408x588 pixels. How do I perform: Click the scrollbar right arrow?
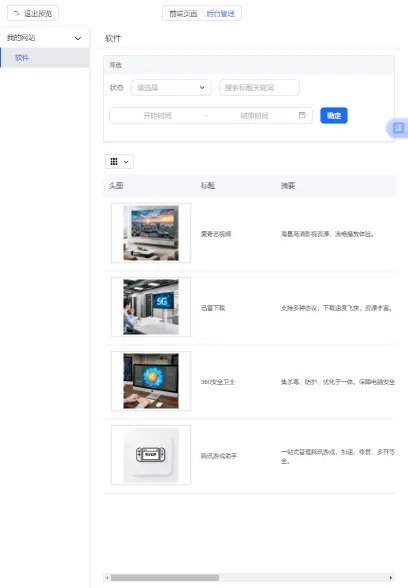tap(391, 578)
